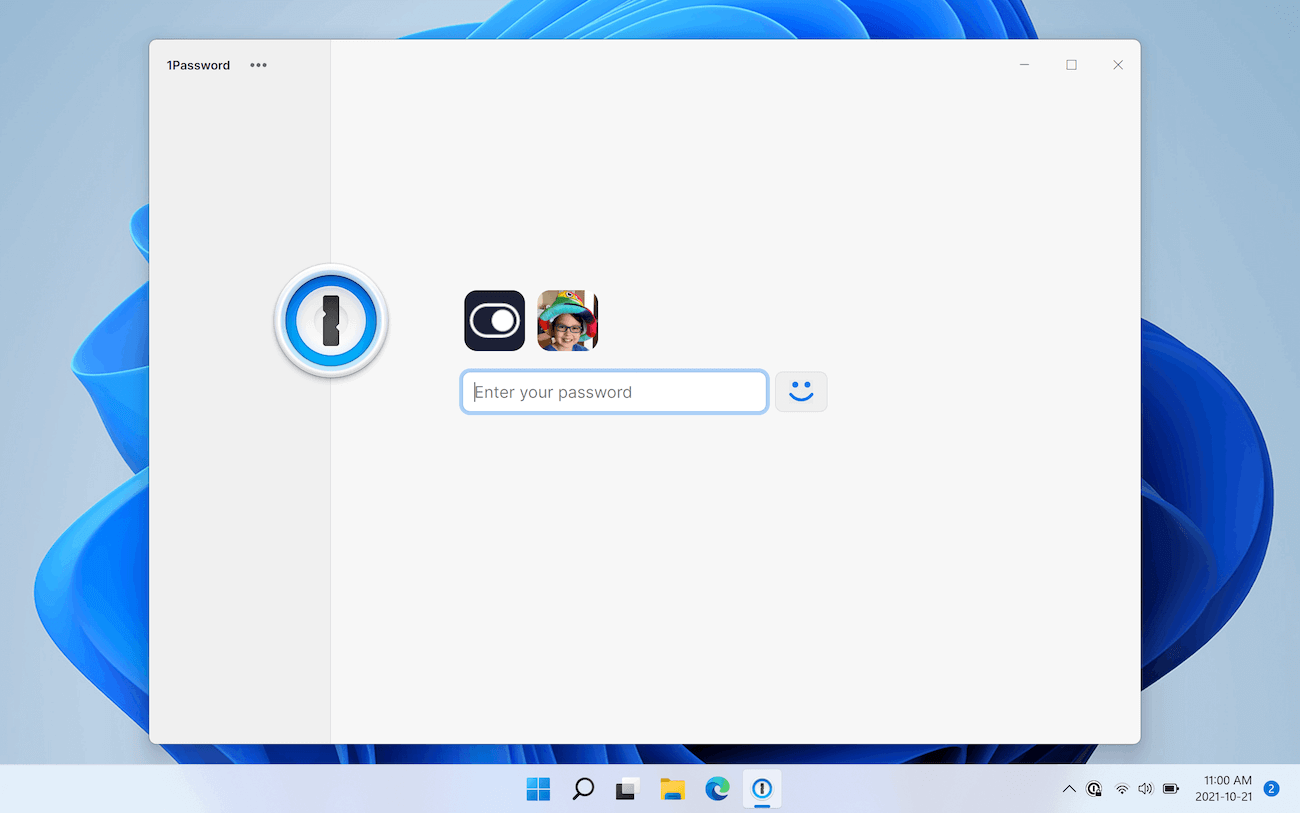Image resolution: width=1300 pixels, height=813 pixels.
Task: Open 1Password from the taskbar
Action: click(762, 789)
